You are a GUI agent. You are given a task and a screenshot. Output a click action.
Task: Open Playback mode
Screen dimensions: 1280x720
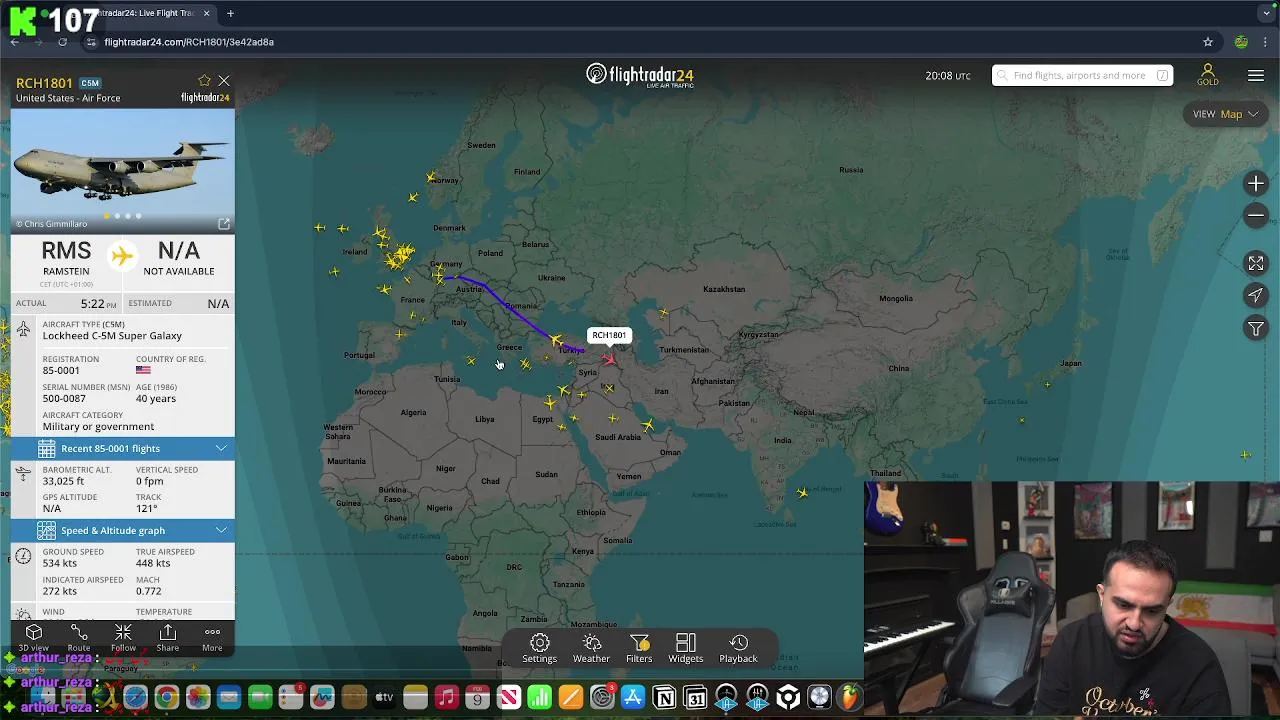click(738, 648)
